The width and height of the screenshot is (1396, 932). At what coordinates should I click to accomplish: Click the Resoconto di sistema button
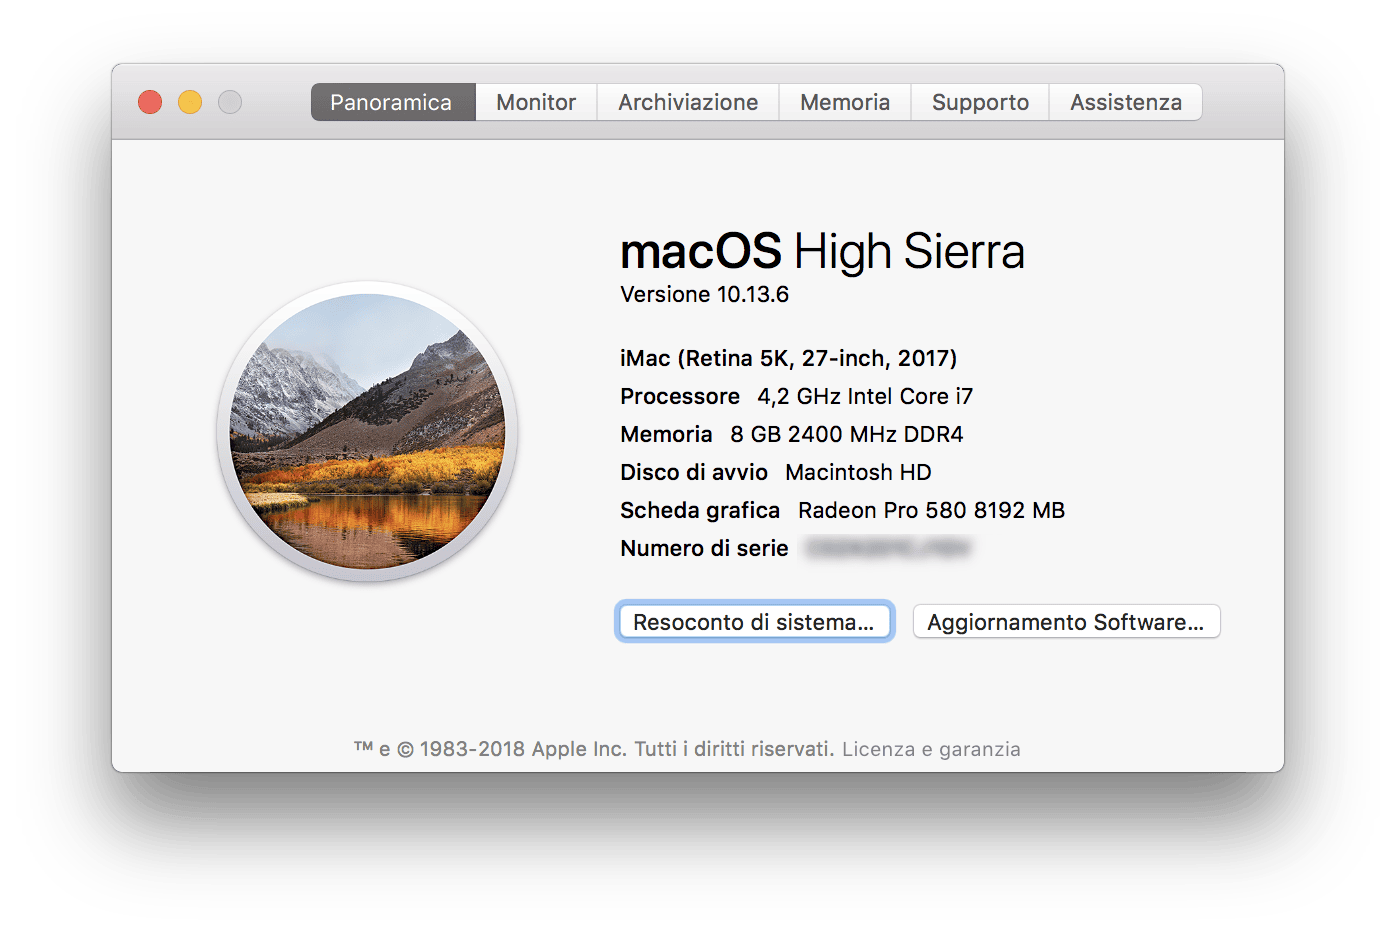tap(754, 622)
